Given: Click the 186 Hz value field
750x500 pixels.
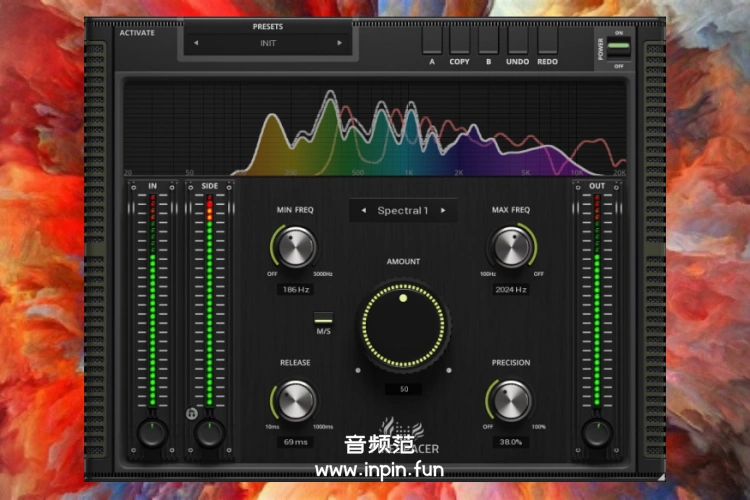Looking at the screenshot, I should (296, 289).
